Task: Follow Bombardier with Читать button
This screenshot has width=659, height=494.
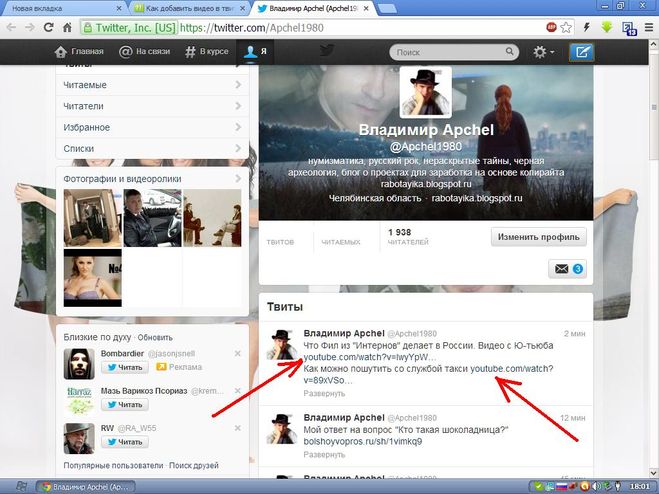Action: point(125,368)
